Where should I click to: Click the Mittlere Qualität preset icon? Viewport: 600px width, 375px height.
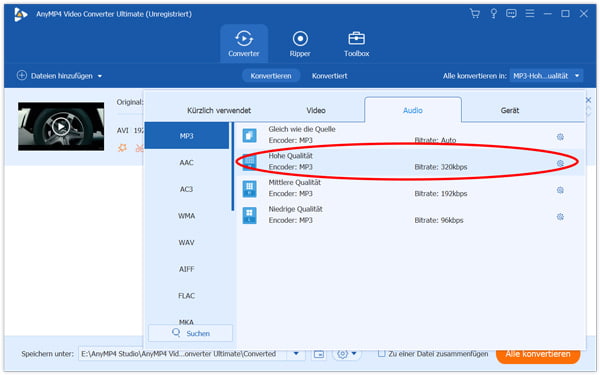click(x=249, y=188)
